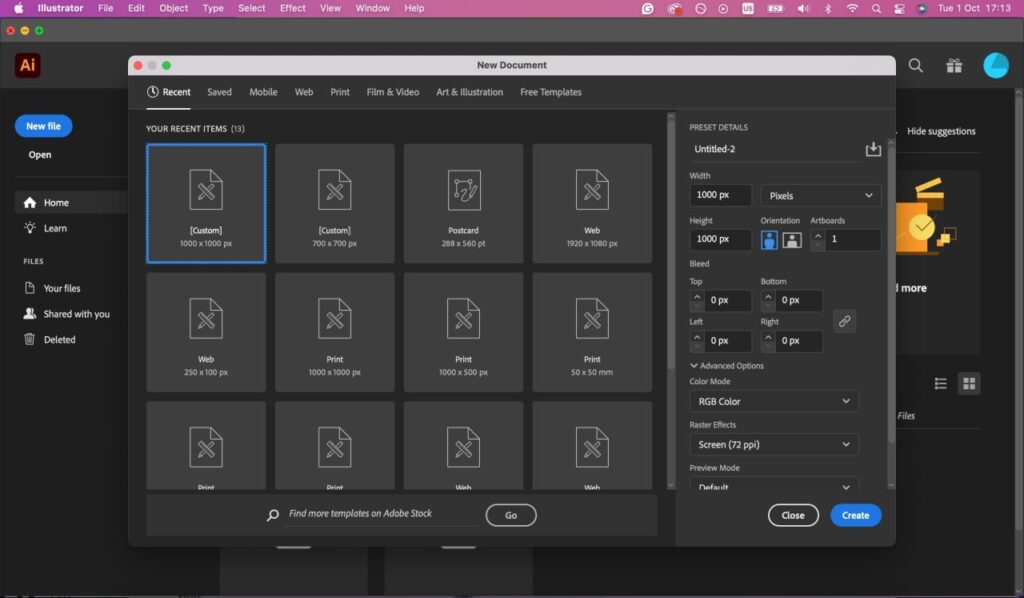Click the Width input field
The image size is (1024, 598).
[720, 195]
